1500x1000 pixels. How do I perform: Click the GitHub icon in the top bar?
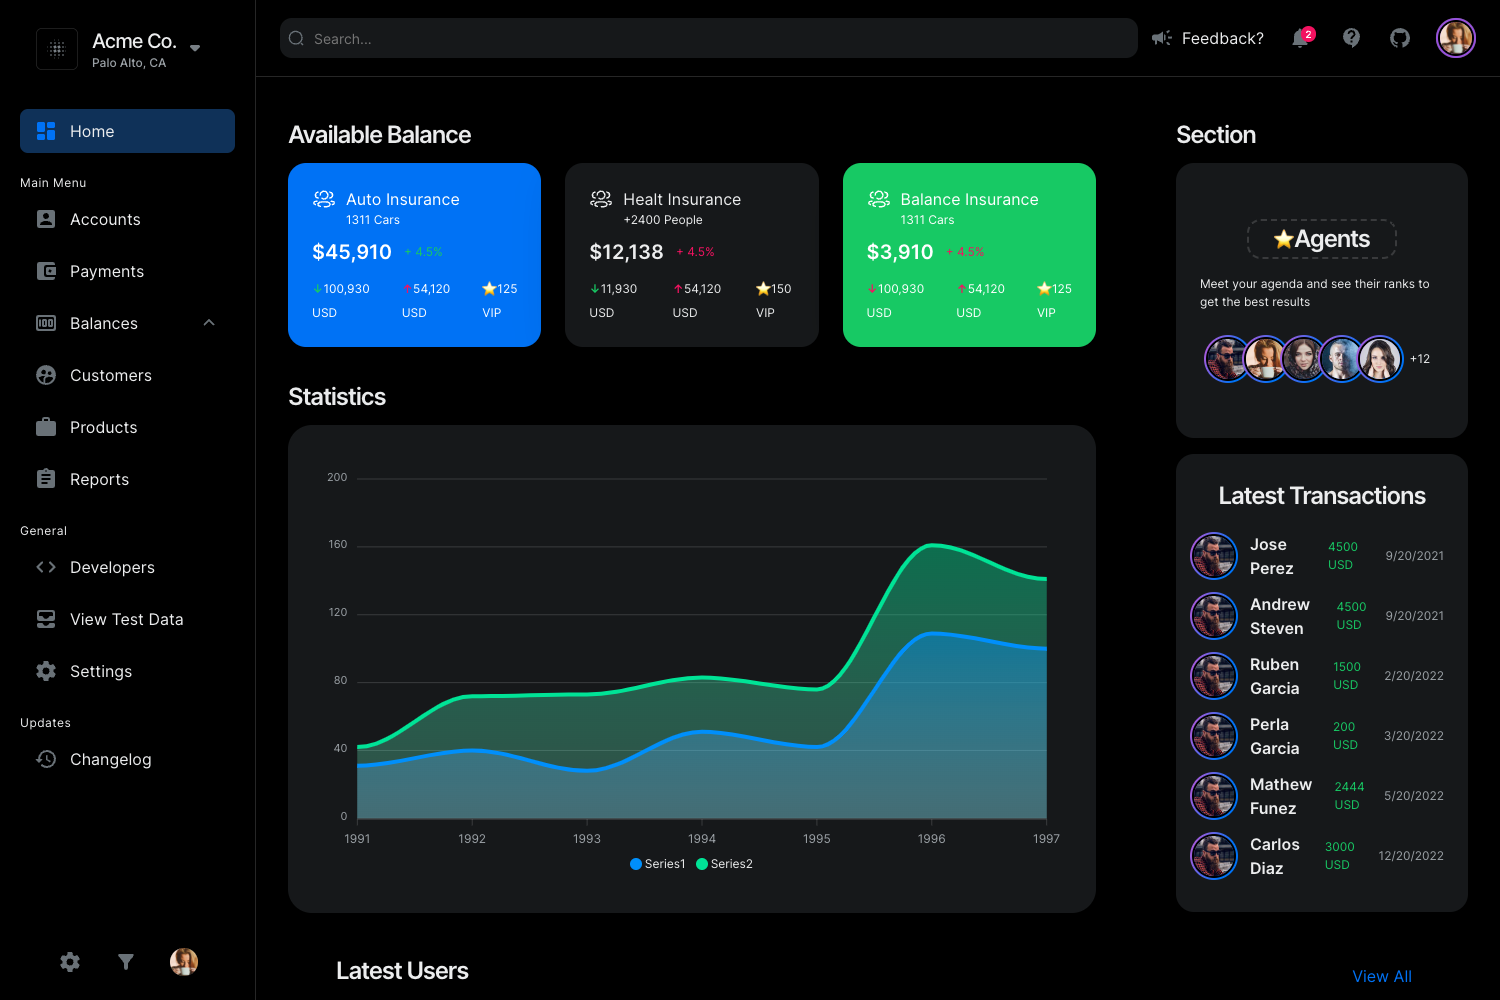point(1399,37)
